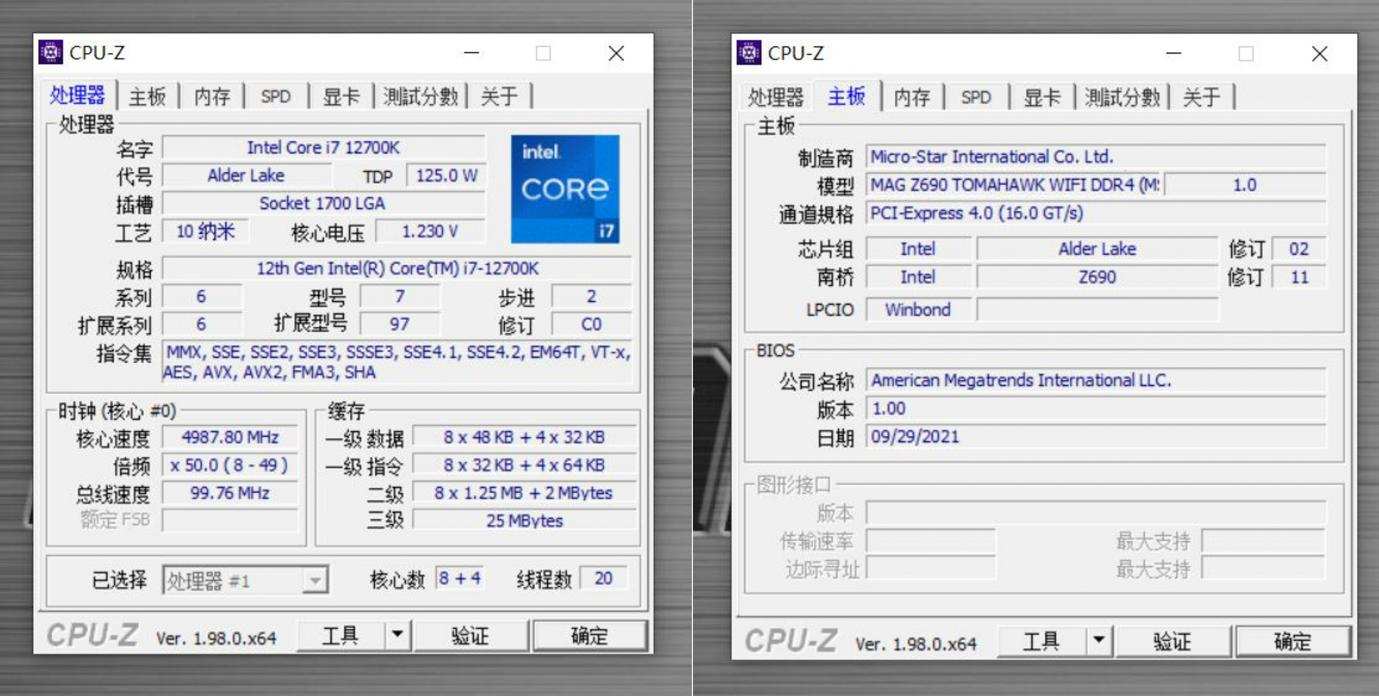Switch to the 测试分数 (Bench) tab in right window
The height and width of the screenshot is (696, 1379).
pos(1121,97)
